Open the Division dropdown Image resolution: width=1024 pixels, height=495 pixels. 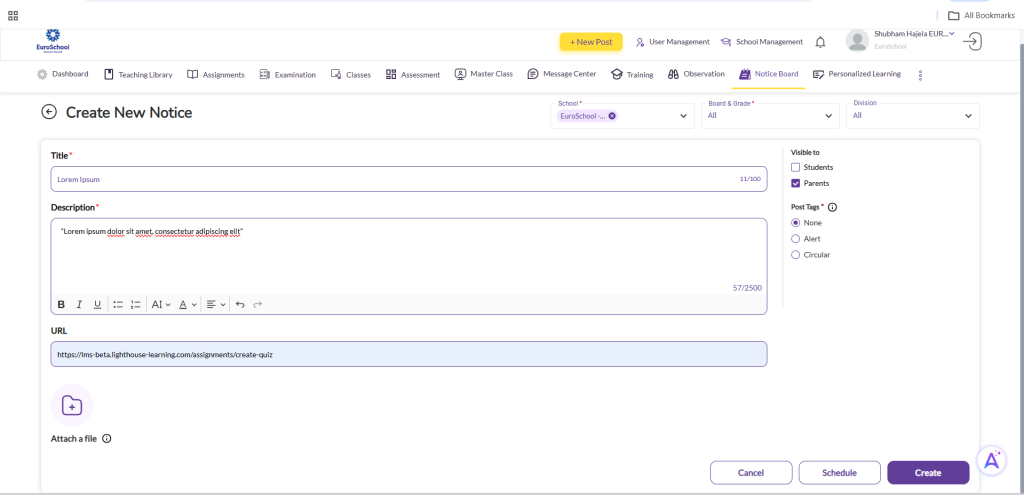[912, 116]
